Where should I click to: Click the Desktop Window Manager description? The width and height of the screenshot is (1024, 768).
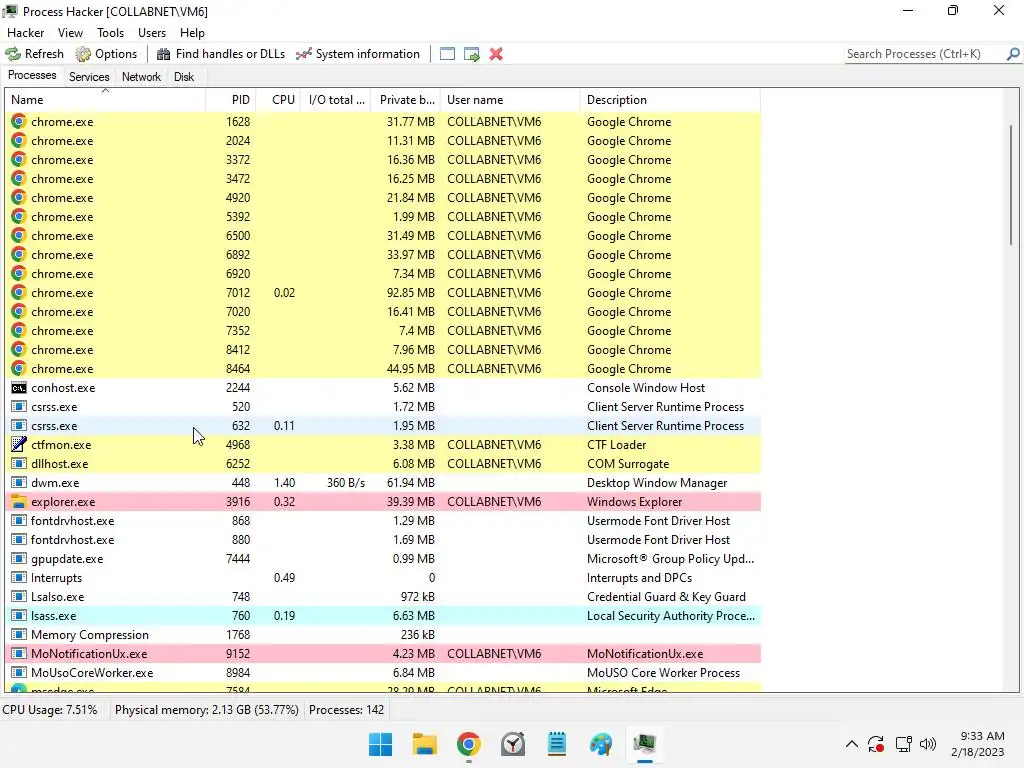click(x=657, y=483)
